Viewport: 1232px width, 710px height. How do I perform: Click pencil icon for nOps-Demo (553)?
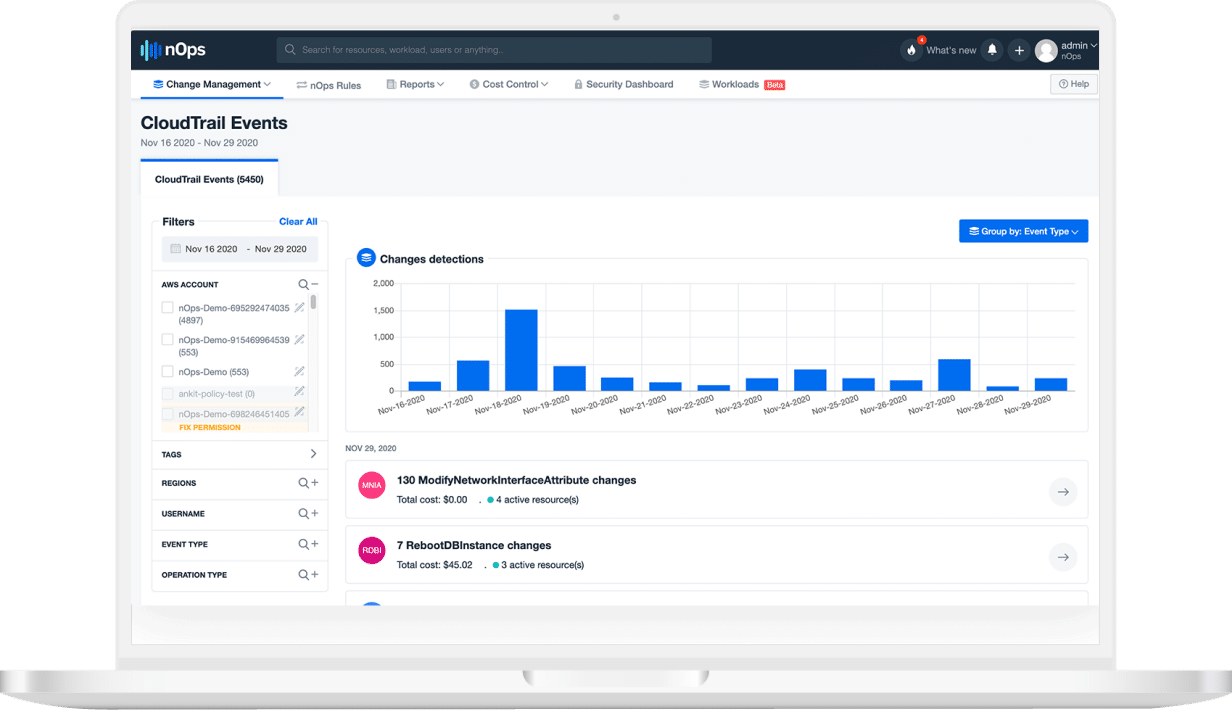tap(299, 372)
